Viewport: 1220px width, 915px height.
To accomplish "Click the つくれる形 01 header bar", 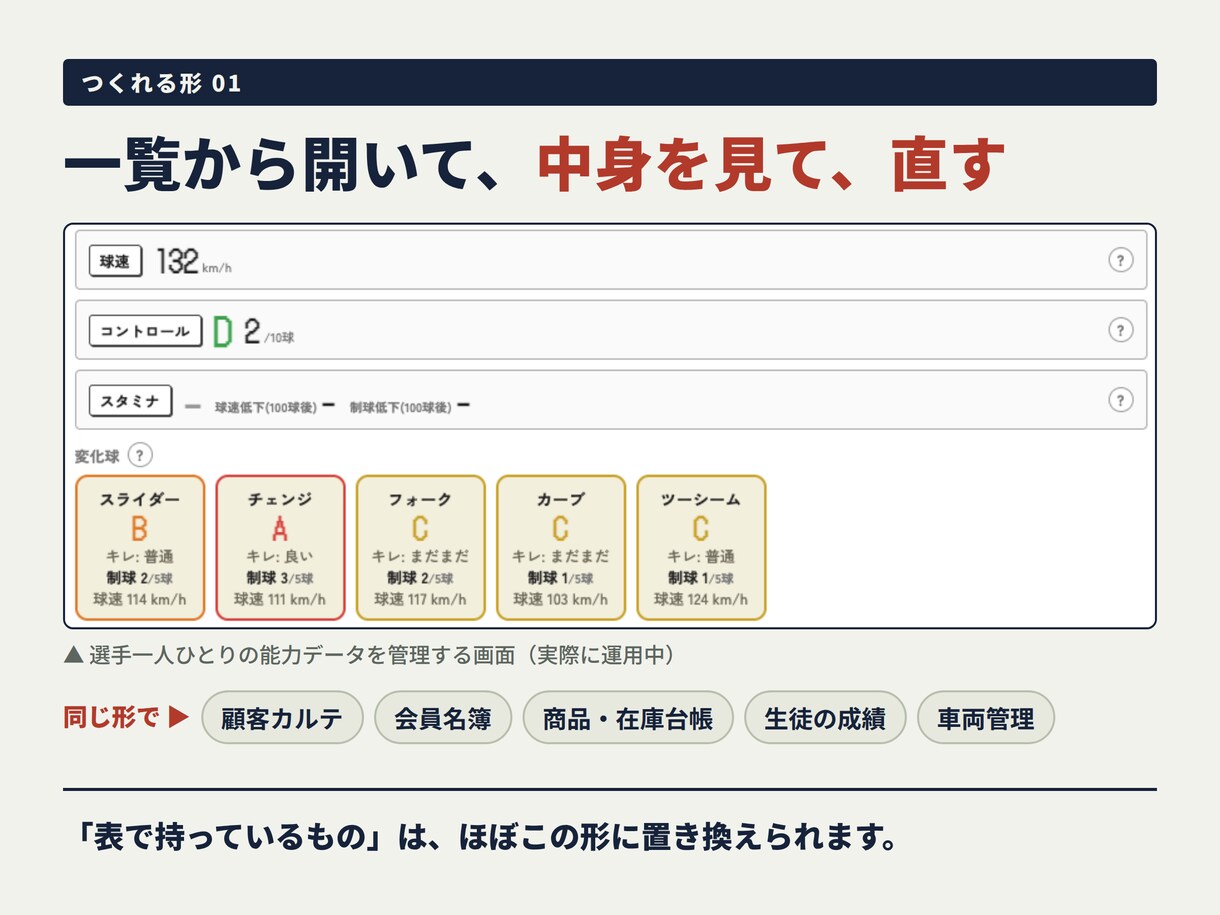I will [610, 82].
